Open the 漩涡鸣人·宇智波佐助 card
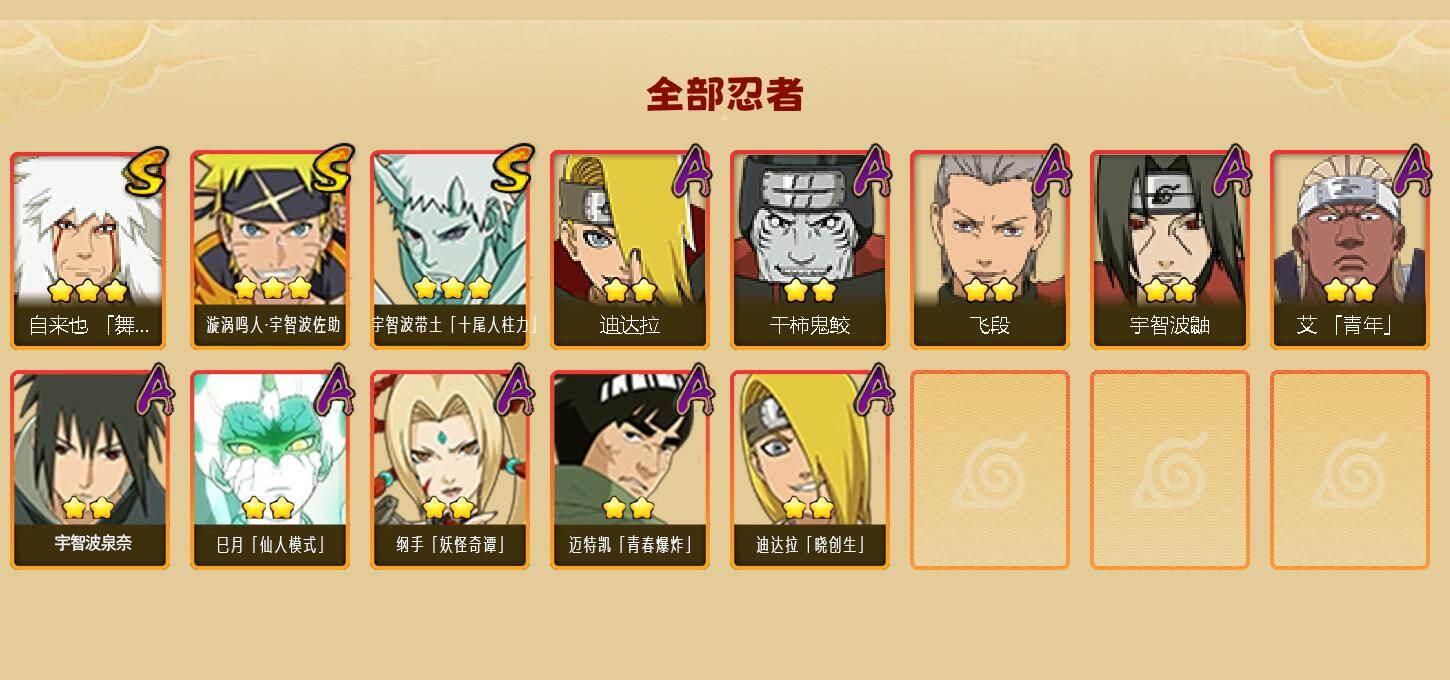The image size is (1450, 680). point(270,250)
